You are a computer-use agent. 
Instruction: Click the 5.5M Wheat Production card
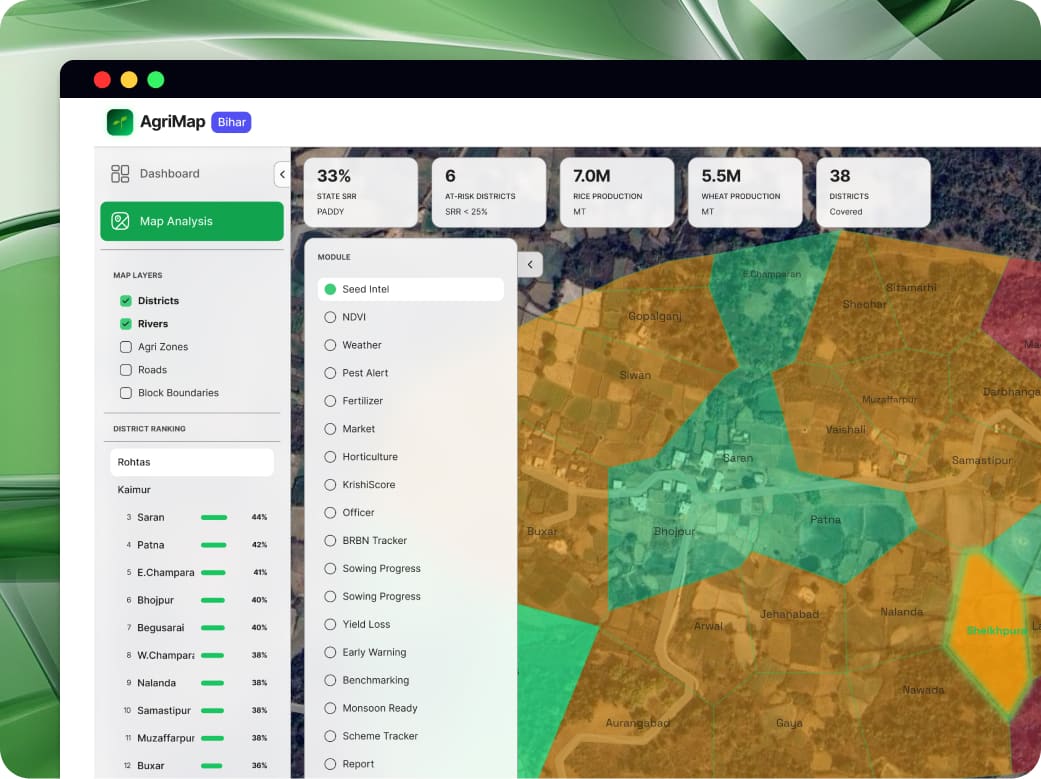[x=745, y=193]
